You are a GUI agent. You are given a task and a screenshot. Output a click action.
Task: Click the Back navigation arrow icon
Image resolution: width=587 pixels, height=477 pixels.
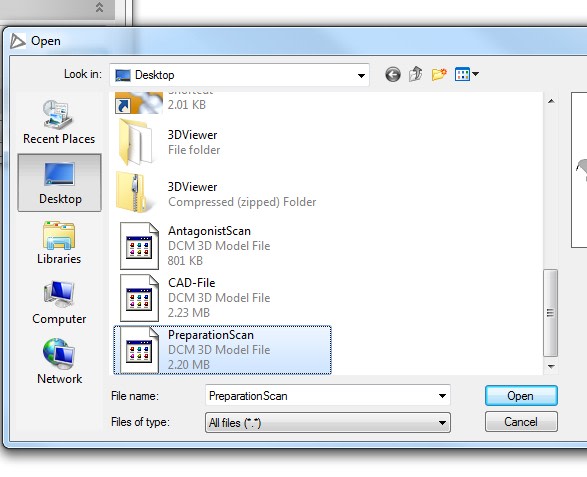393,75
